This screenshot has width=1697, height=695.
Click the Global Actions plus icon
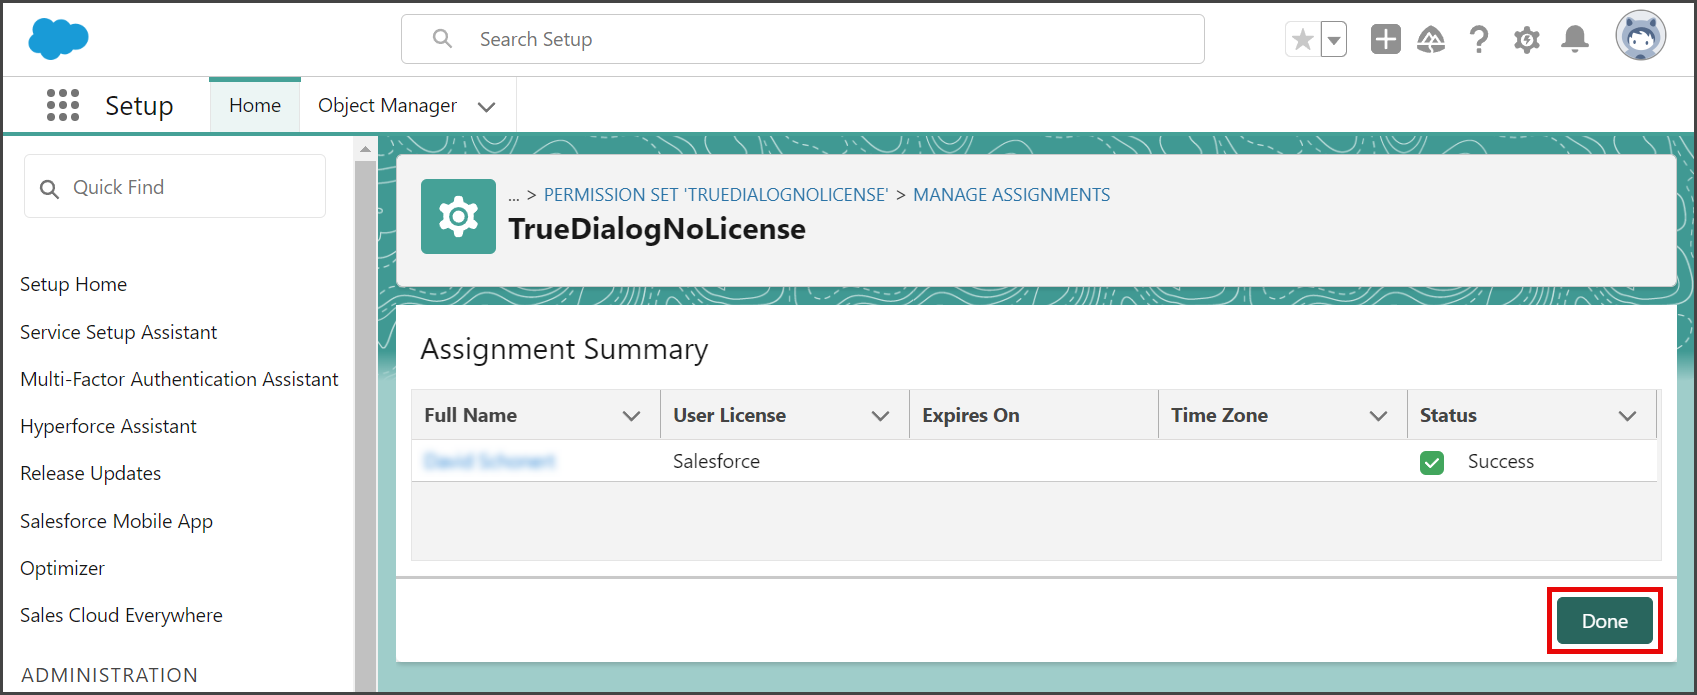tap(1385, 39)
